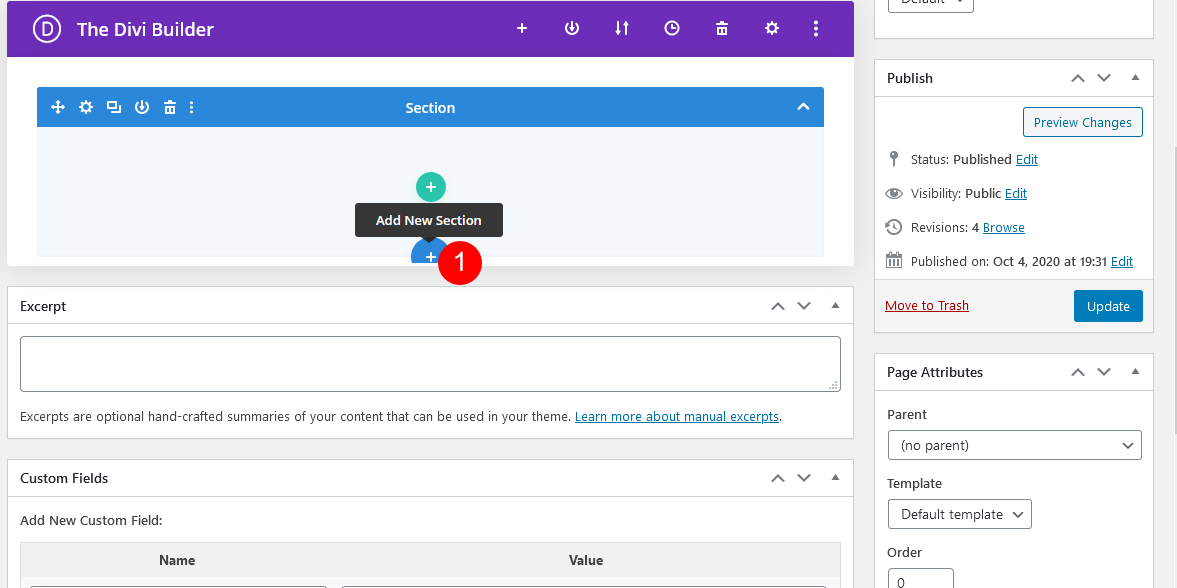The width and height of the screenshot is (1177, 588).
Task: Toggle collapse of the Publish panel
Action: pos(1135,77)
